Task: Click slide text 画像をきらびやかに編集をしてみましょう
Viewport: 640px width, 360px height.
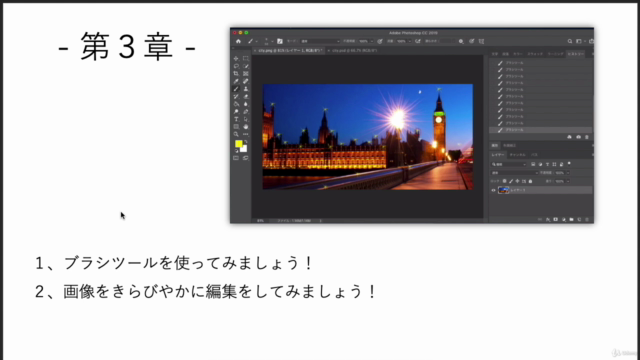Action: coord(214,291)
